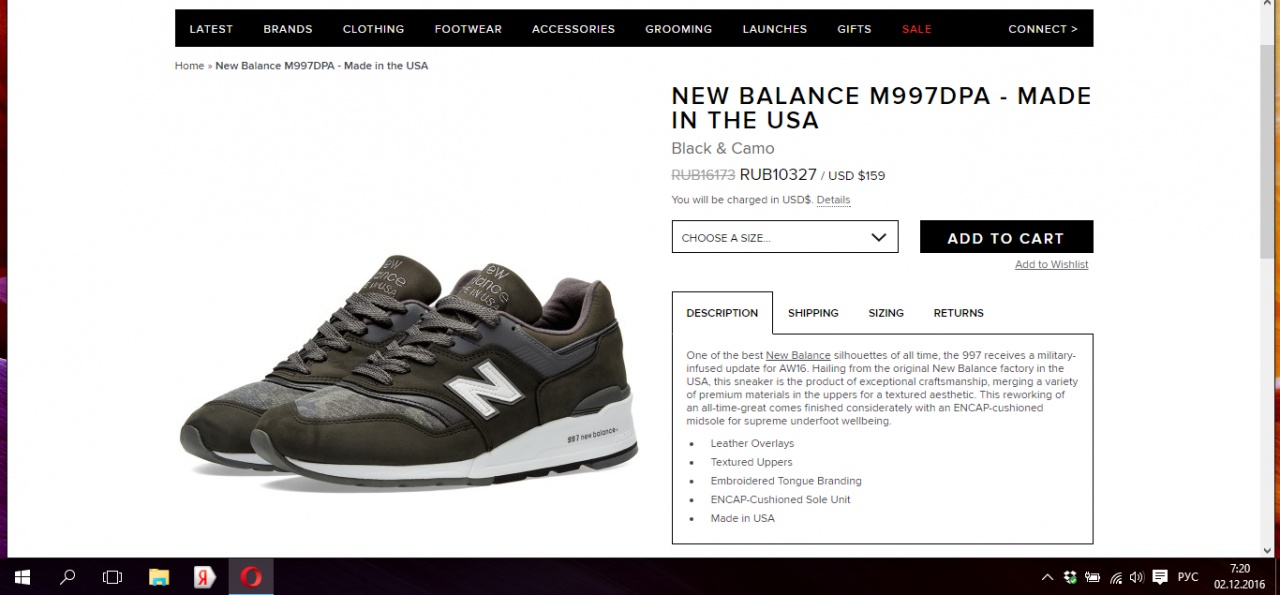Viewport: 1280px width, 595px height.
Task: Launch File Explorer from taskbar
Action: [159, 577]
